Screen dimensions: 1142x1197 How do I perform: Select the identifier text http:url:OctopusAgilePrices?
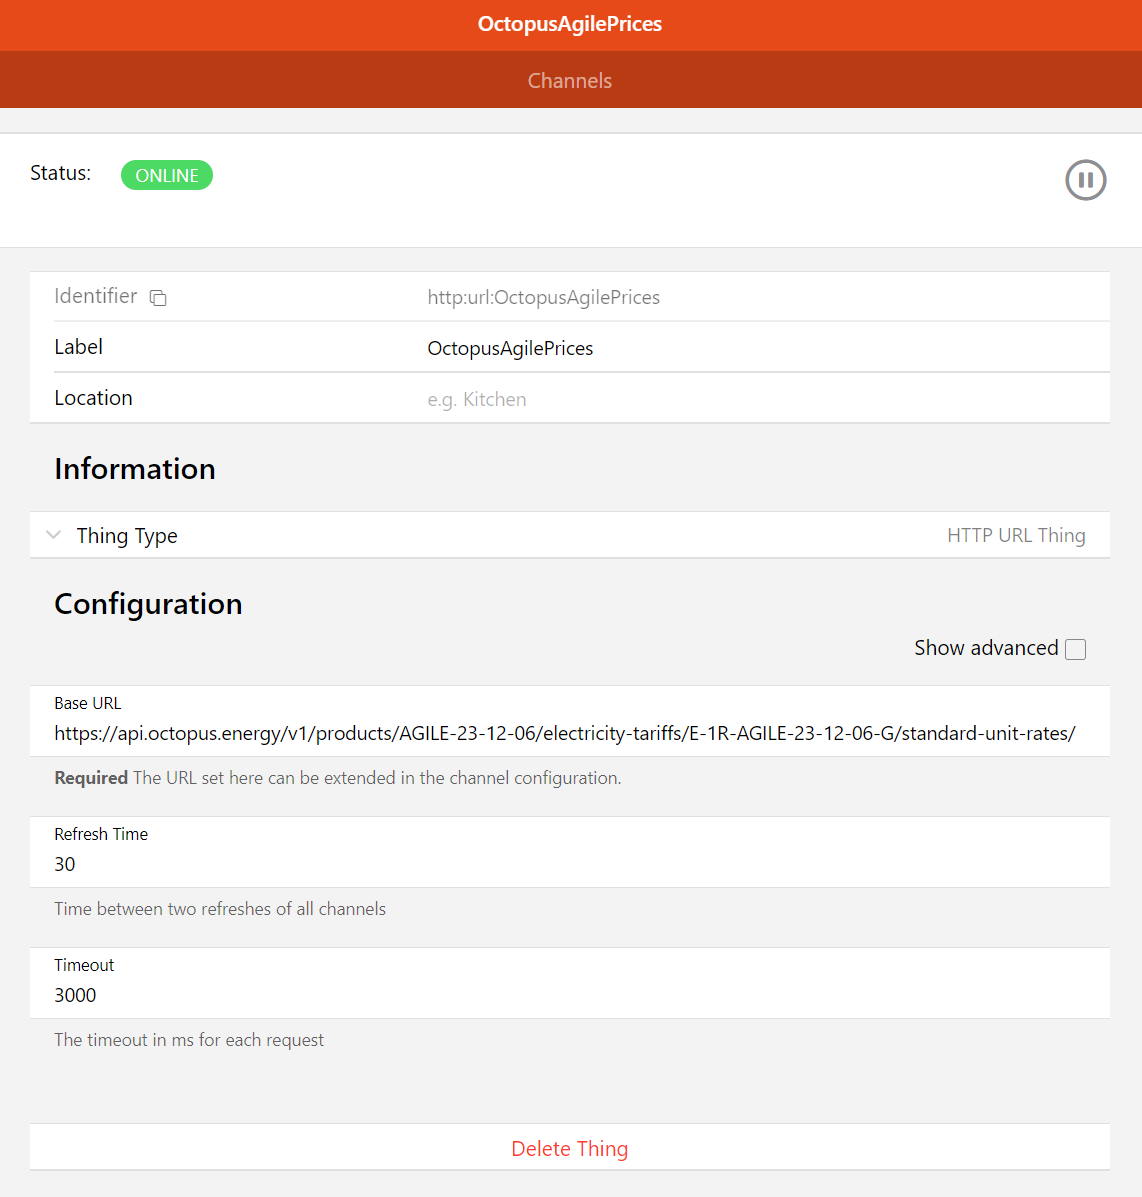click(544, 298)
